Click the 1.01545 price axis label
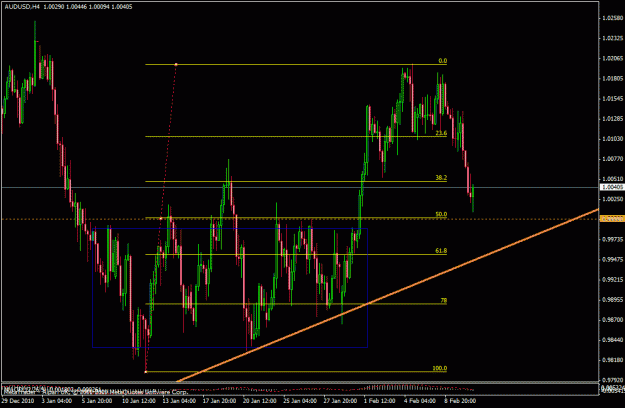This screenshot has width=625, height=408. click(x=612, y=98)
